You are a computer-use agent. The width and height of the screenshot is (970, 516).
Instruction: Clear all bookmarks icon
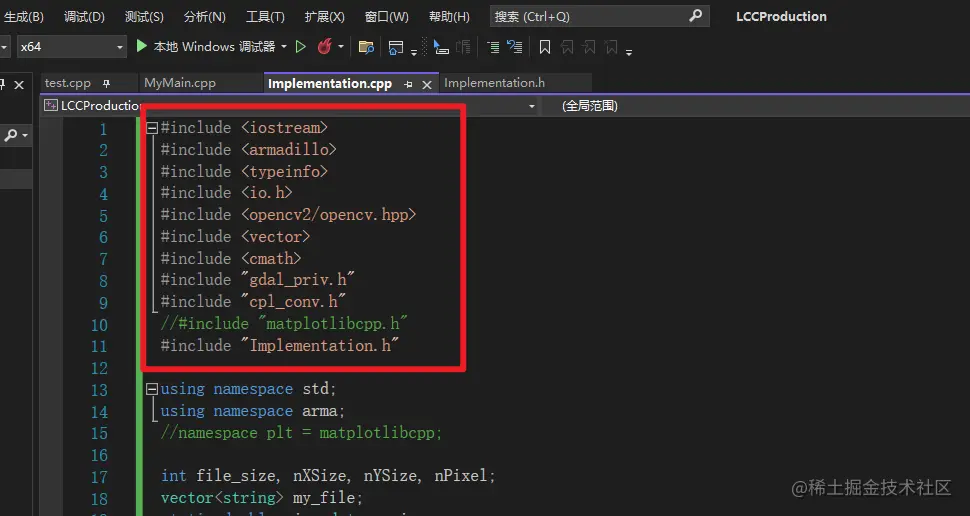click(611, 47)
